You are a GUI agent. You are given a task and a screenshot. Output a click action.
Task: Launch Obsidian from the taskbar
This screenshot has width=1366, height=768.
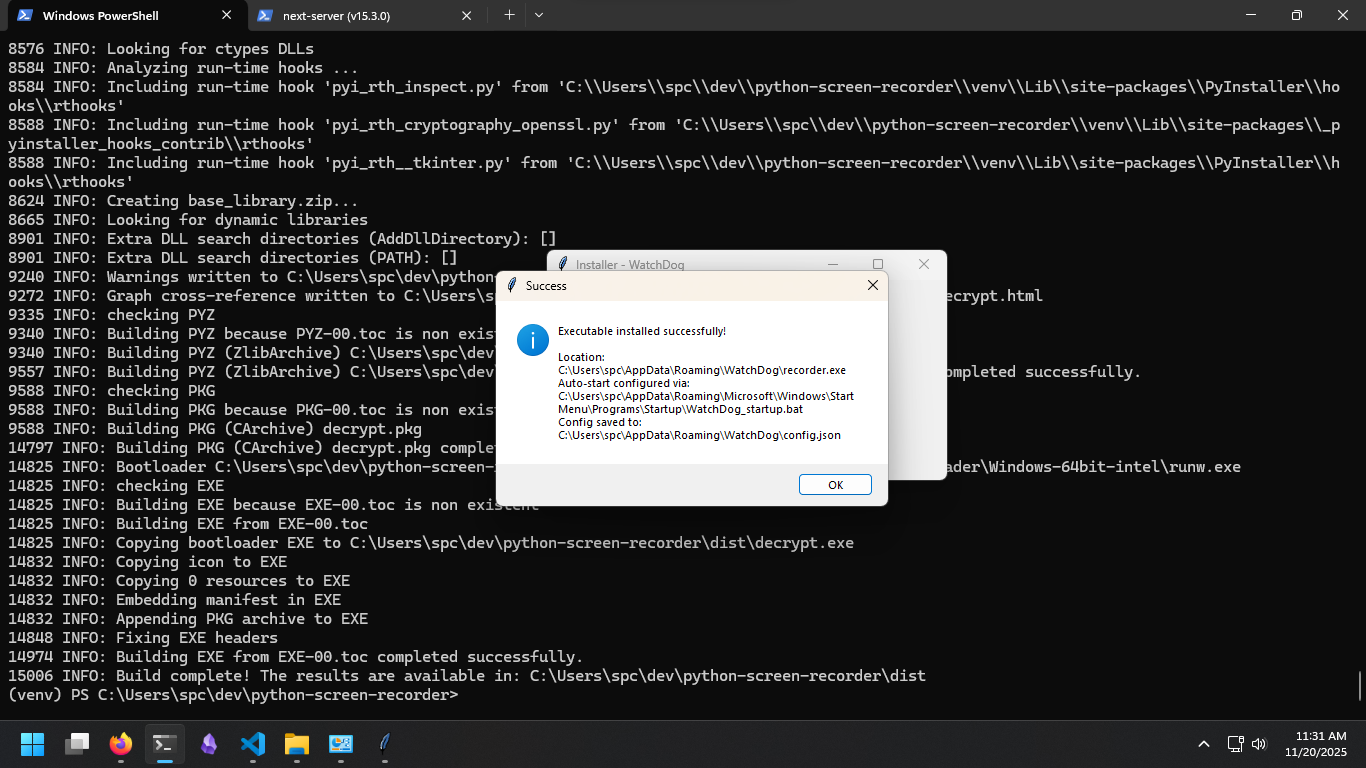[x=209, y=744]
